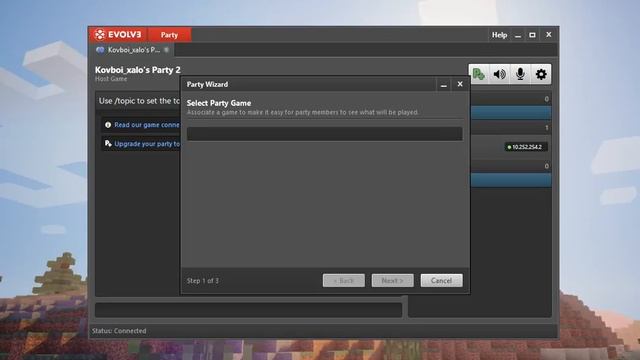
Task: Click the Select Party Game heading
Action: [x=219, y=103]
